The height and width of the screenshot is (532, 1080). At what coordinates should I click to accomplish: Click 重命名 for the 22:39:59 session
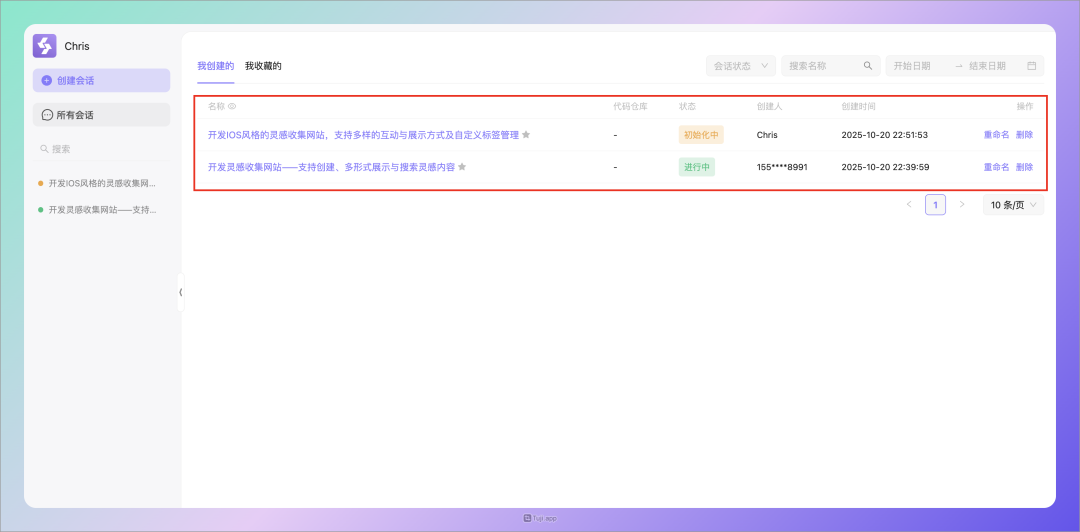996,167
